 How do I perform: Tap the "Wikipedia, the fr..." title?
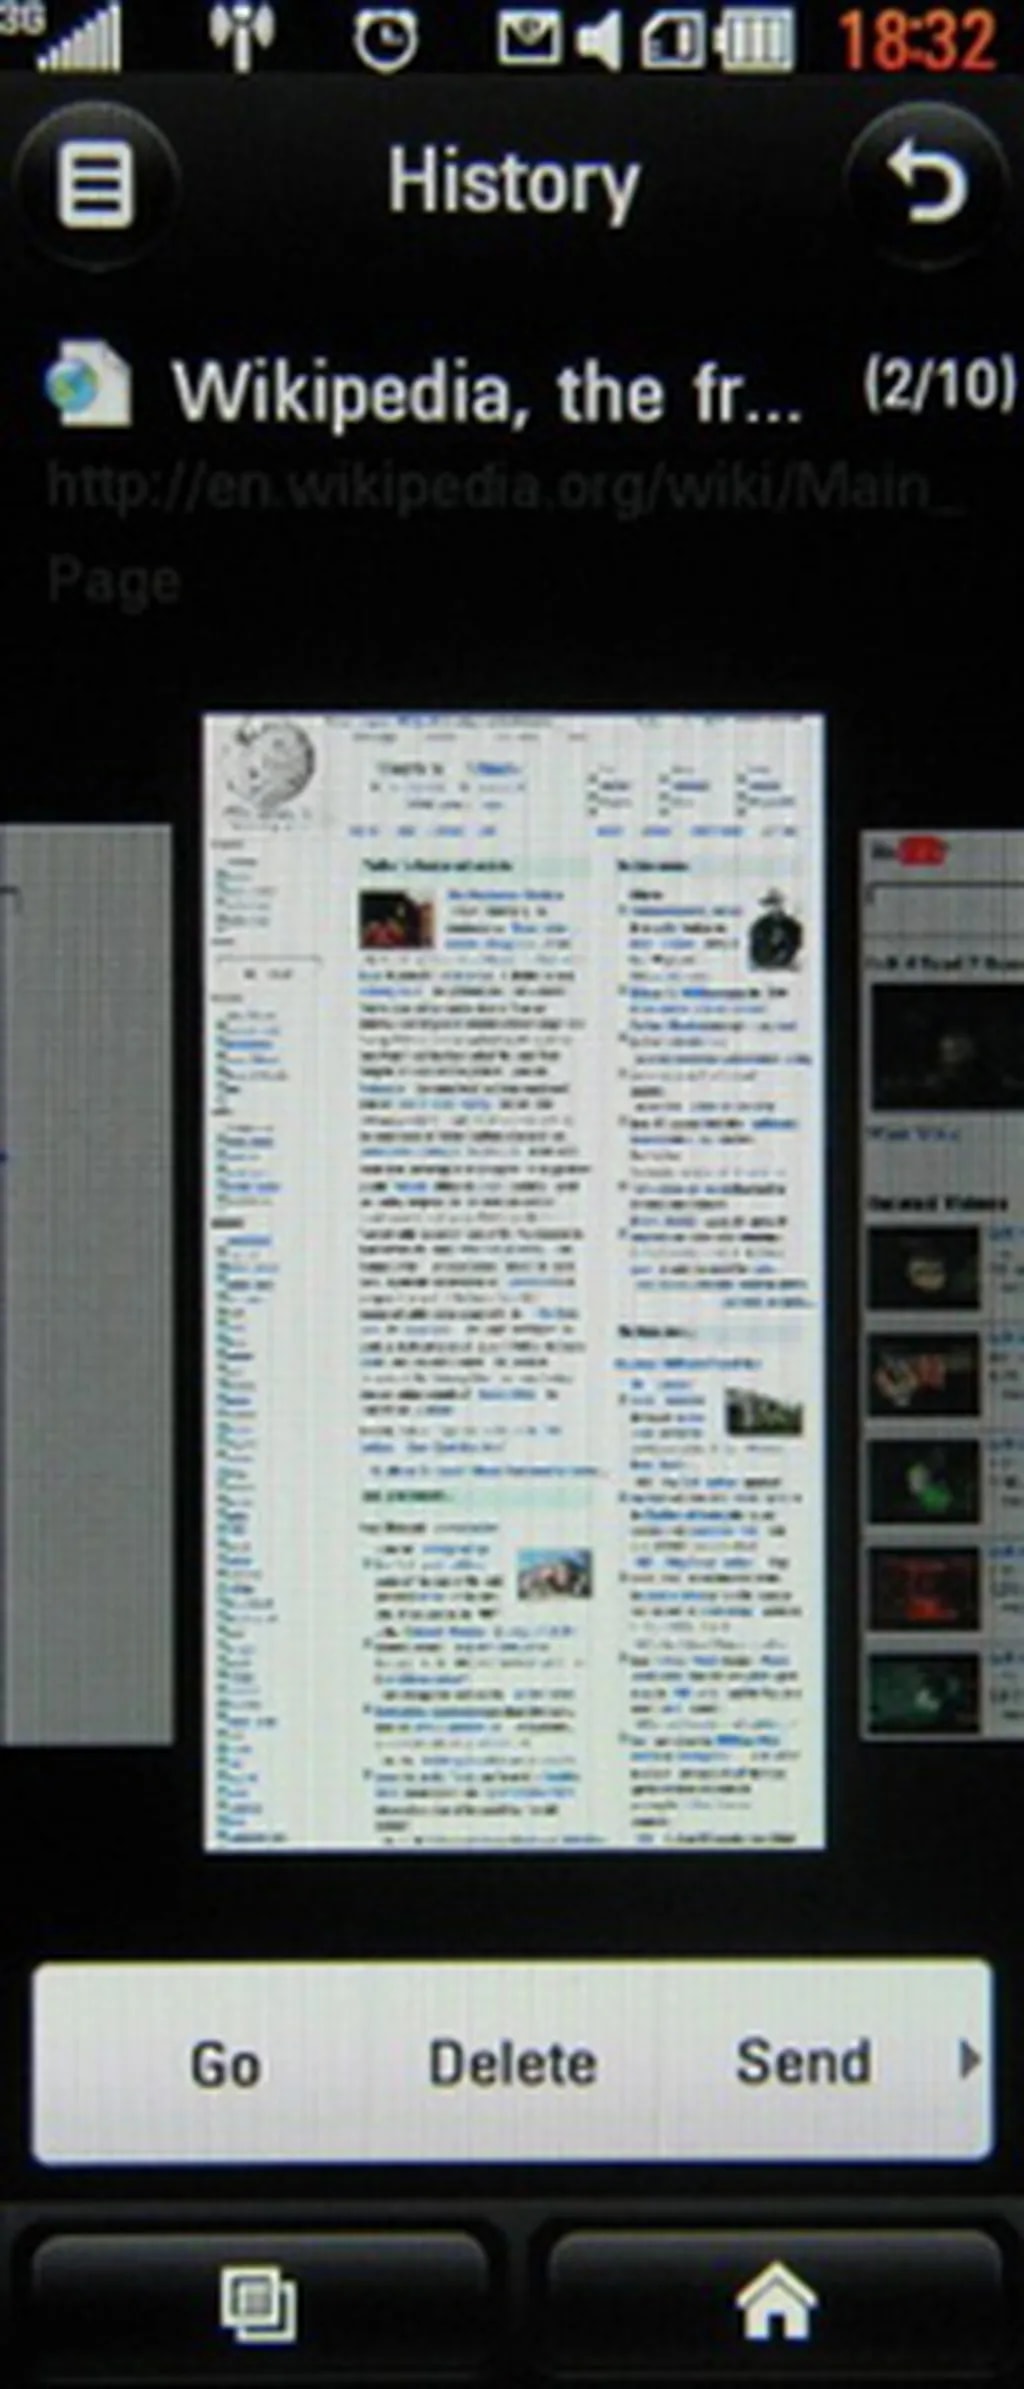coord(486,392)
